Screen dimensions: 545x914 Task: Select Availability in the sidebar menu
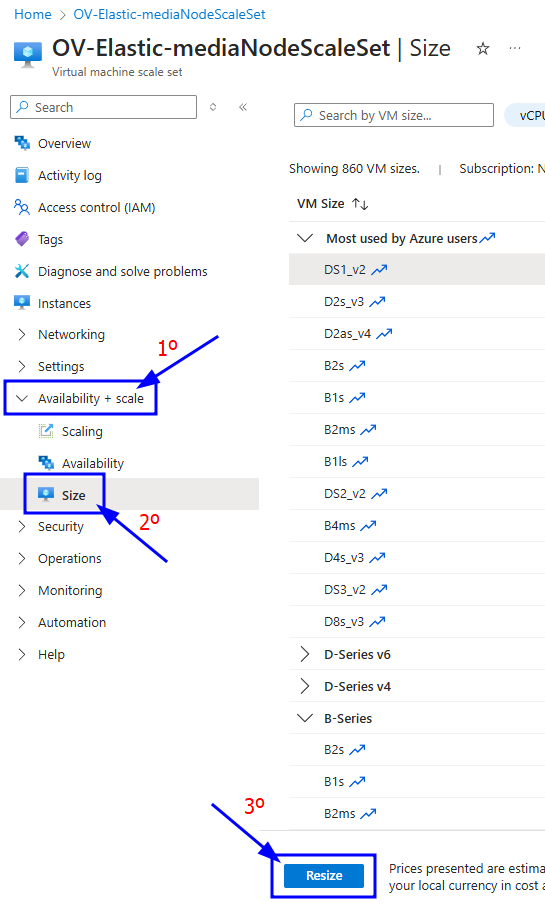pos(93,463)
